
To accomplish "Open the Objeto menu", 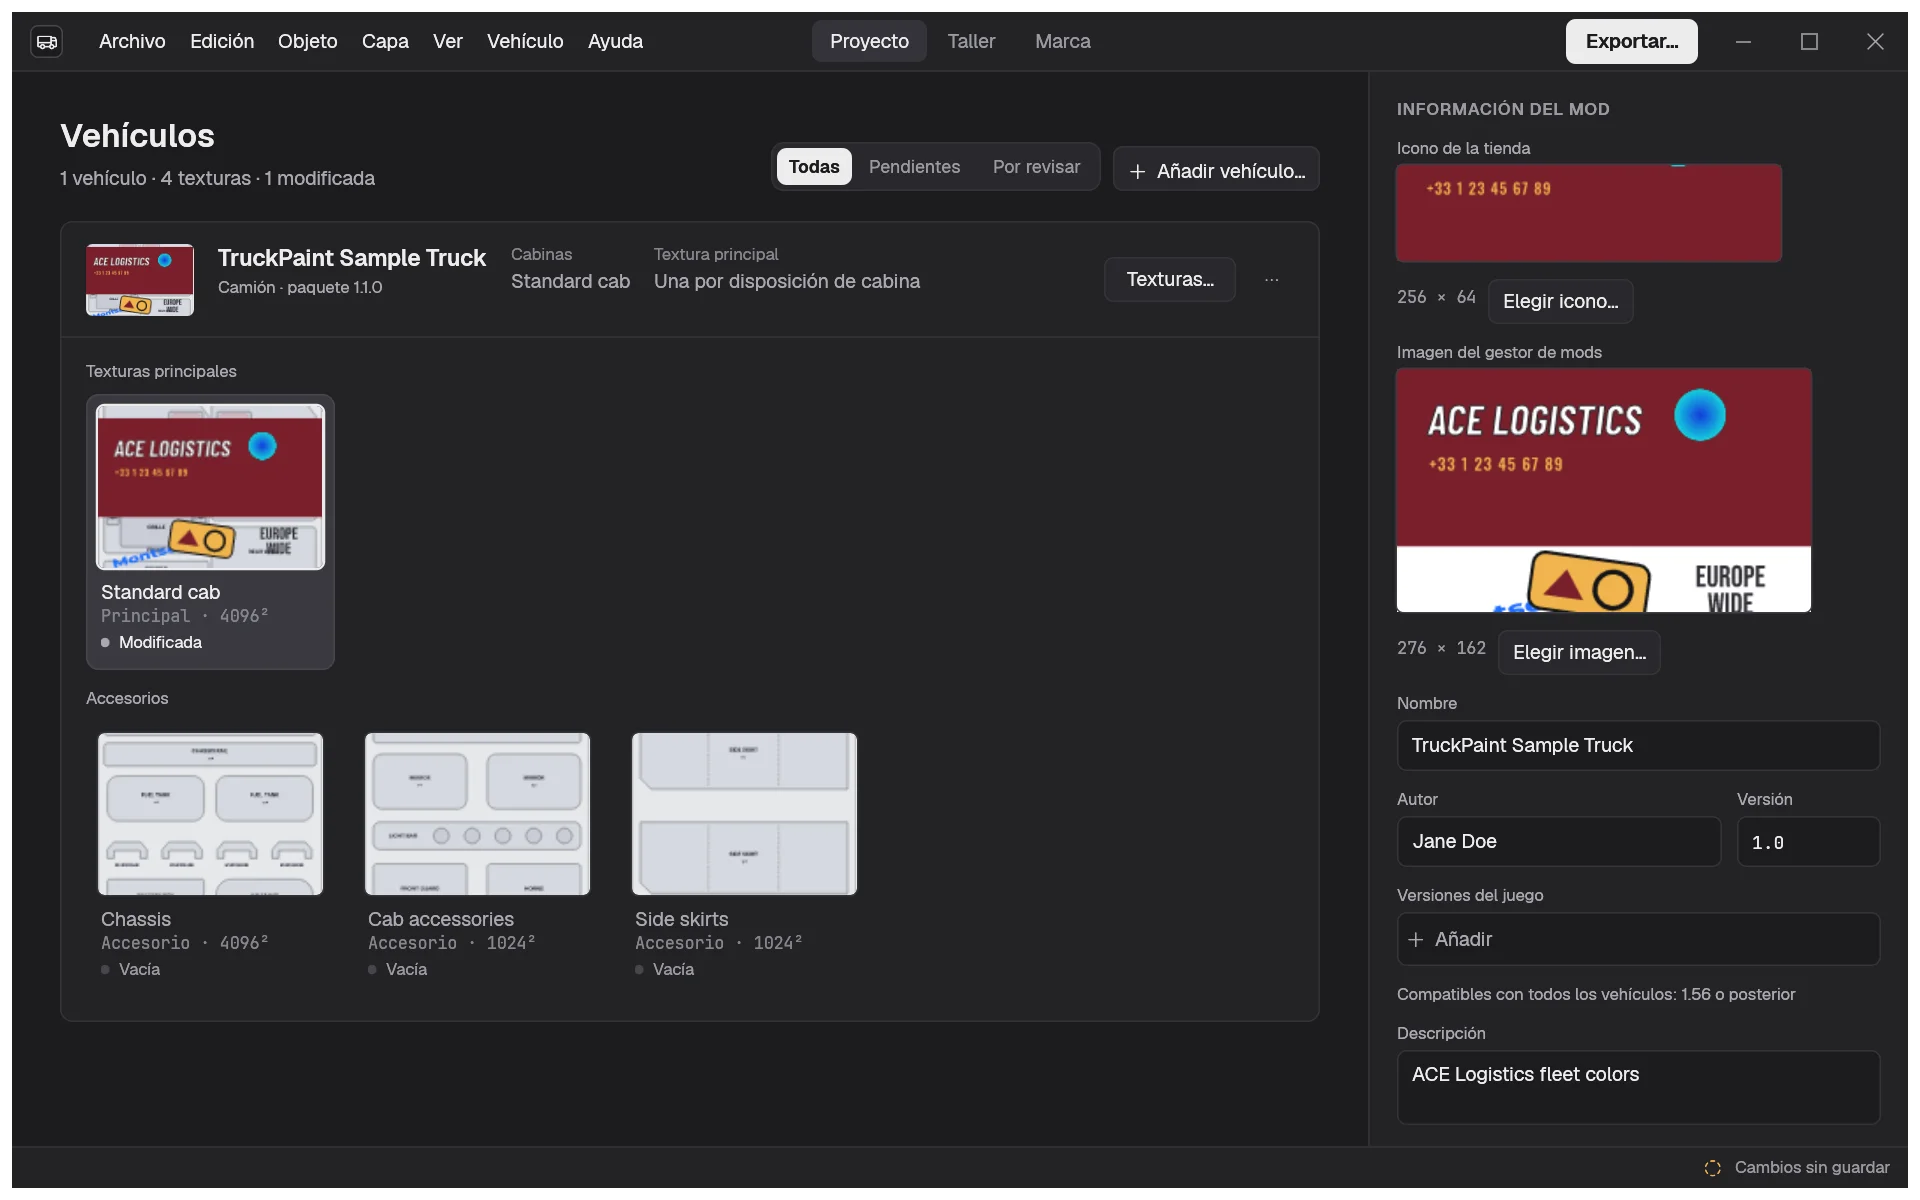I will [307, 42].
